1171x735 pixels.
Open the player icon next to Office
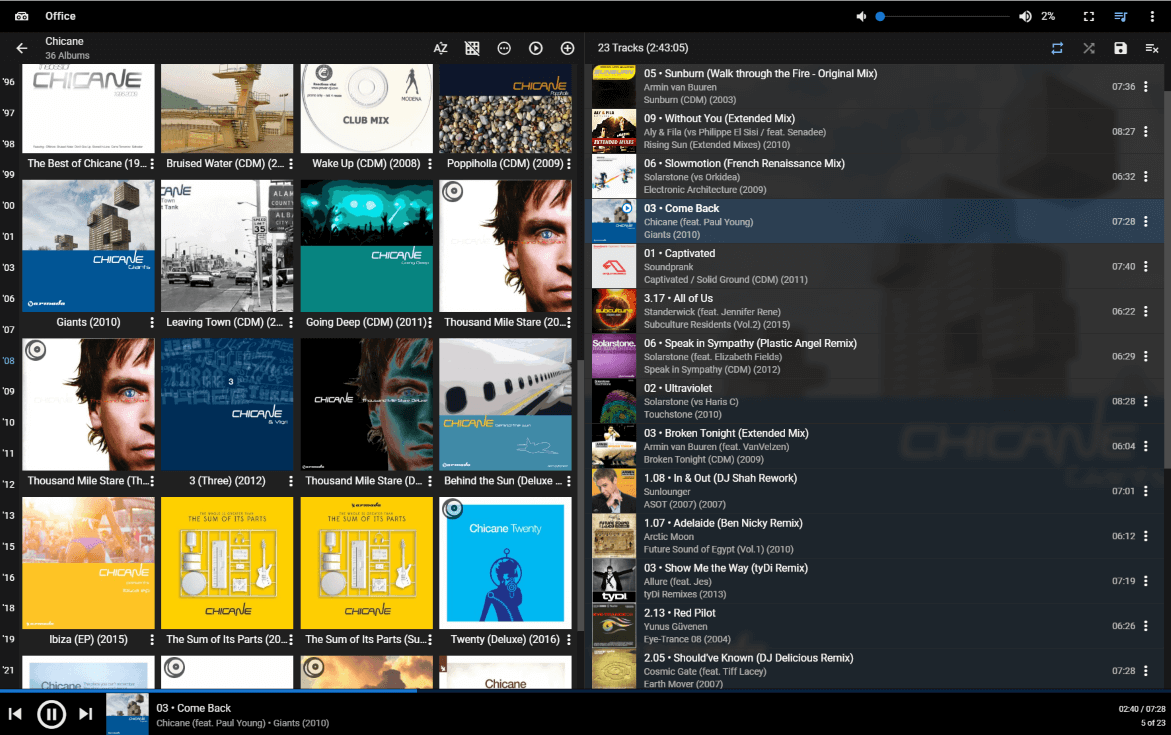coord(22,16)
